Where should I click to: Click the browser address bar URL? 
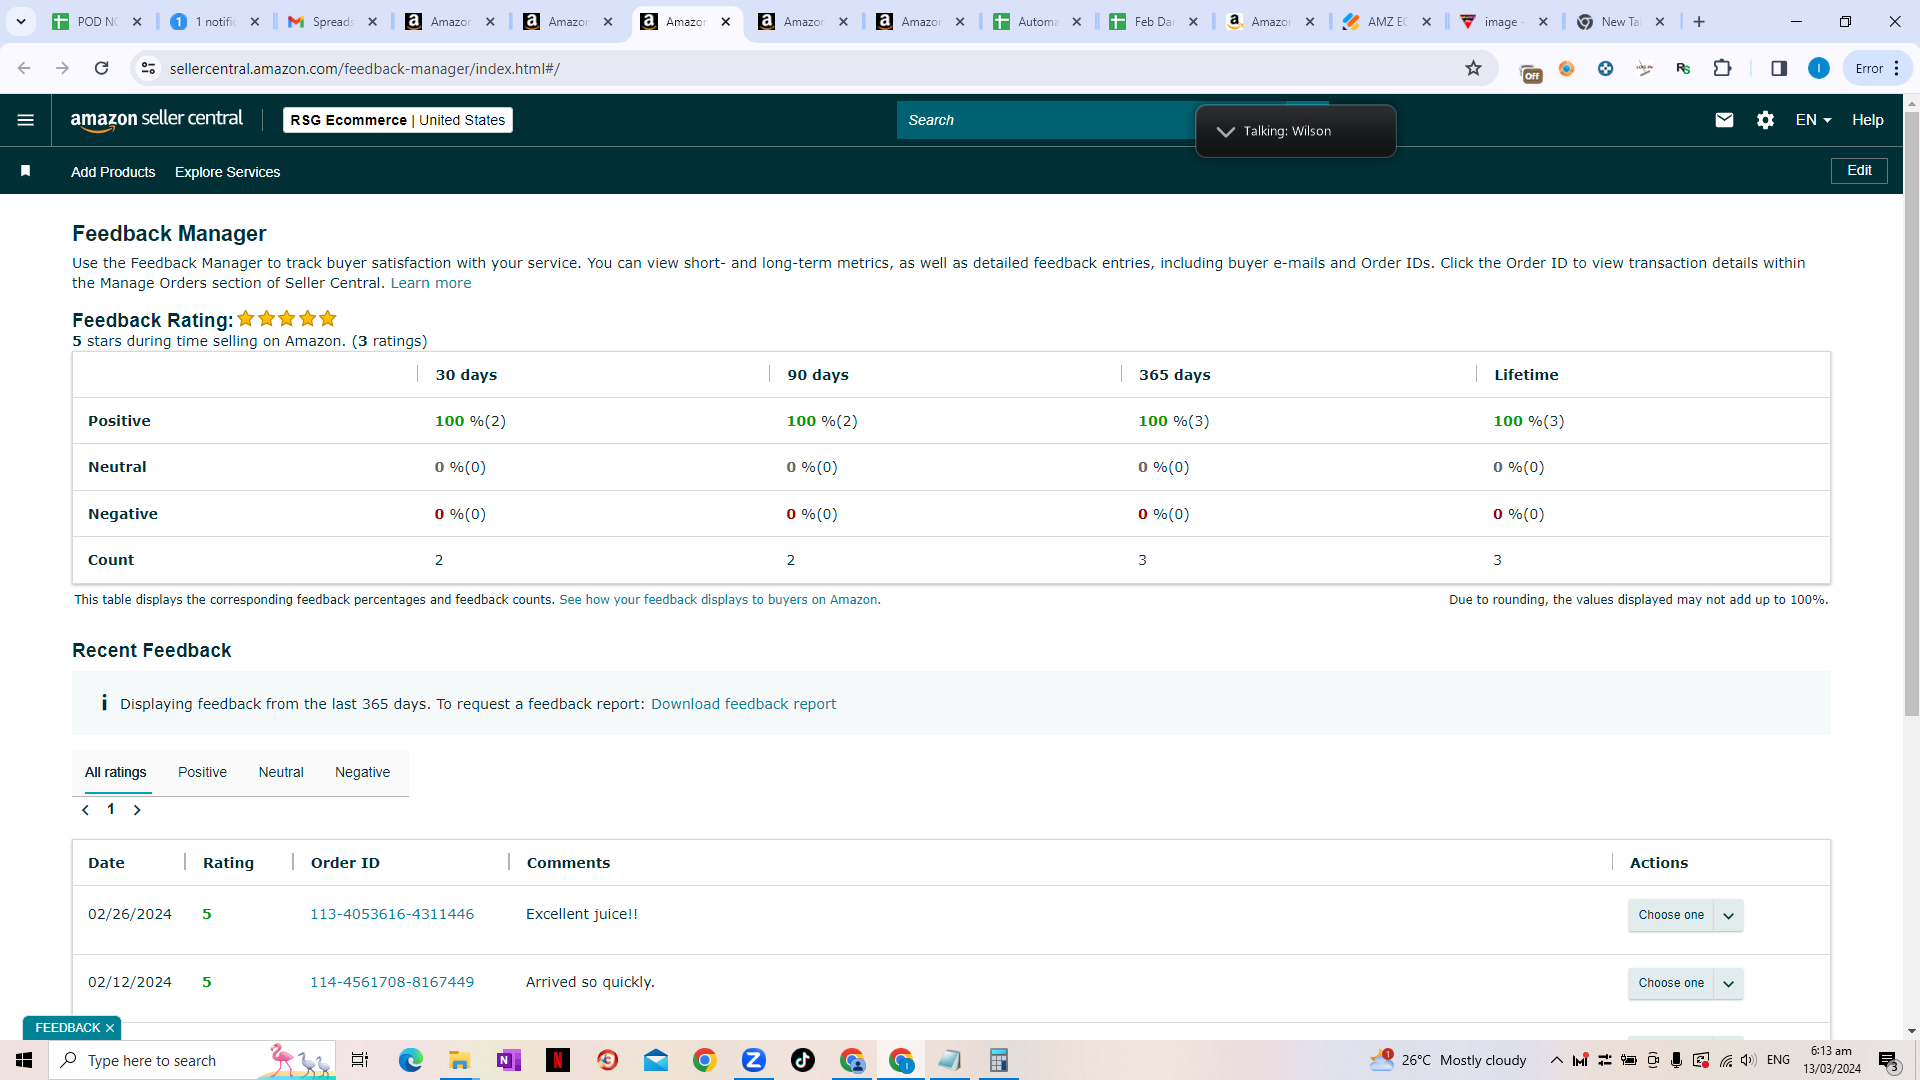[364, 68]
